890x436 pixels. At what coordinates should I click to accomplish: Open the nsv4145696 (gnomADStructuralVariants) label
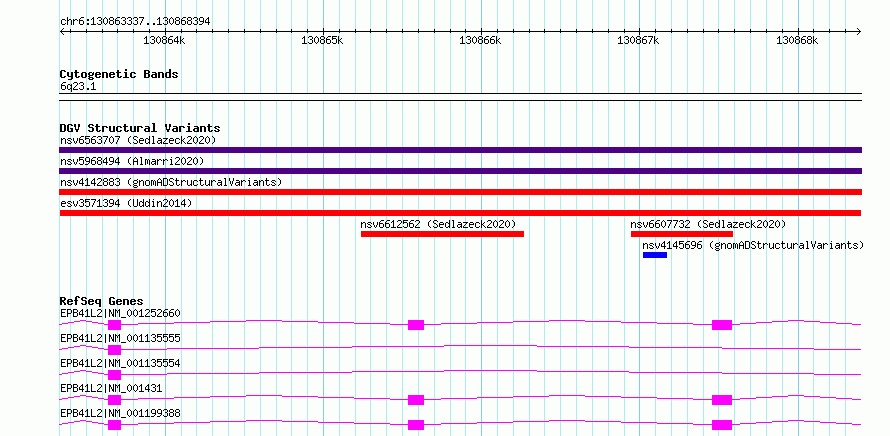click(x=753, y=245)
